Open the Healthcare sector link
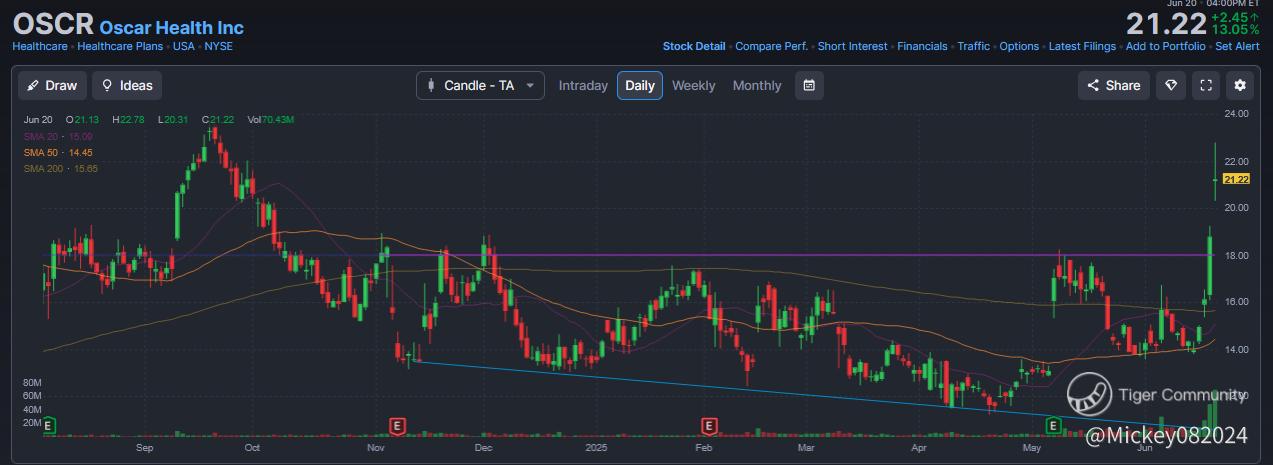The image size is (1273, 465). [x=40, y=46]
